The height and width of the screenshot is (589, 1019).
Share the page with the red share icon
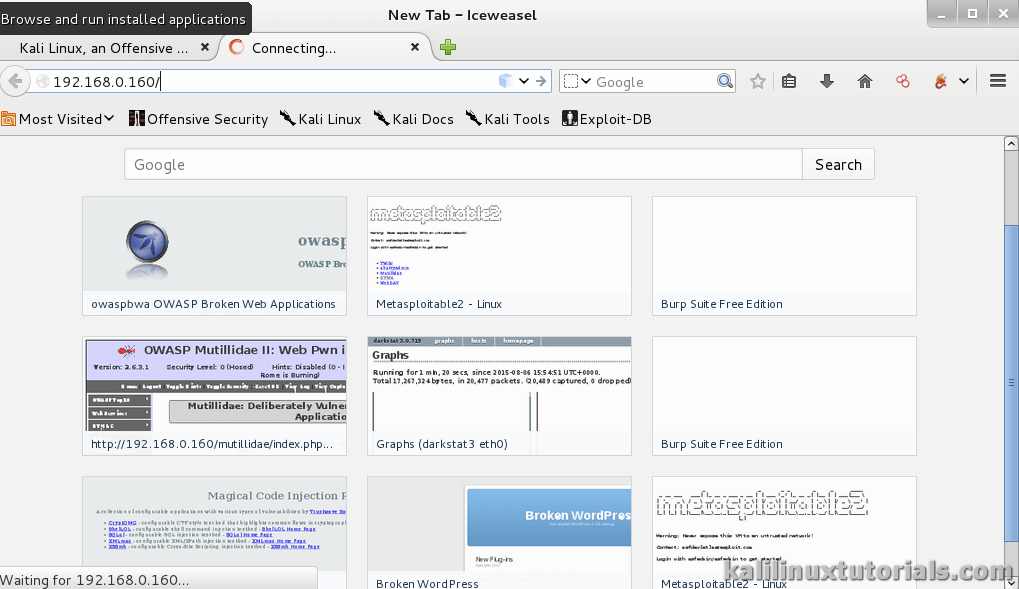(x=901, y=81)
